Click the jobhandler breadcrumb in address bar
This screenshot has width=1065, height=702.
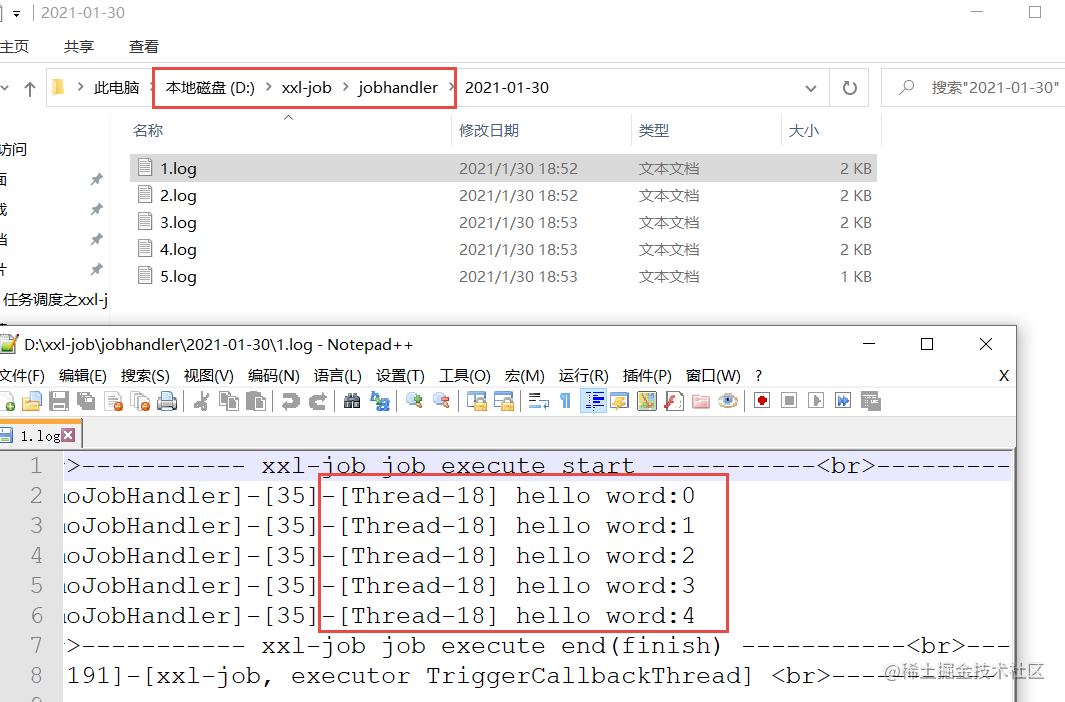click(398, 88)
